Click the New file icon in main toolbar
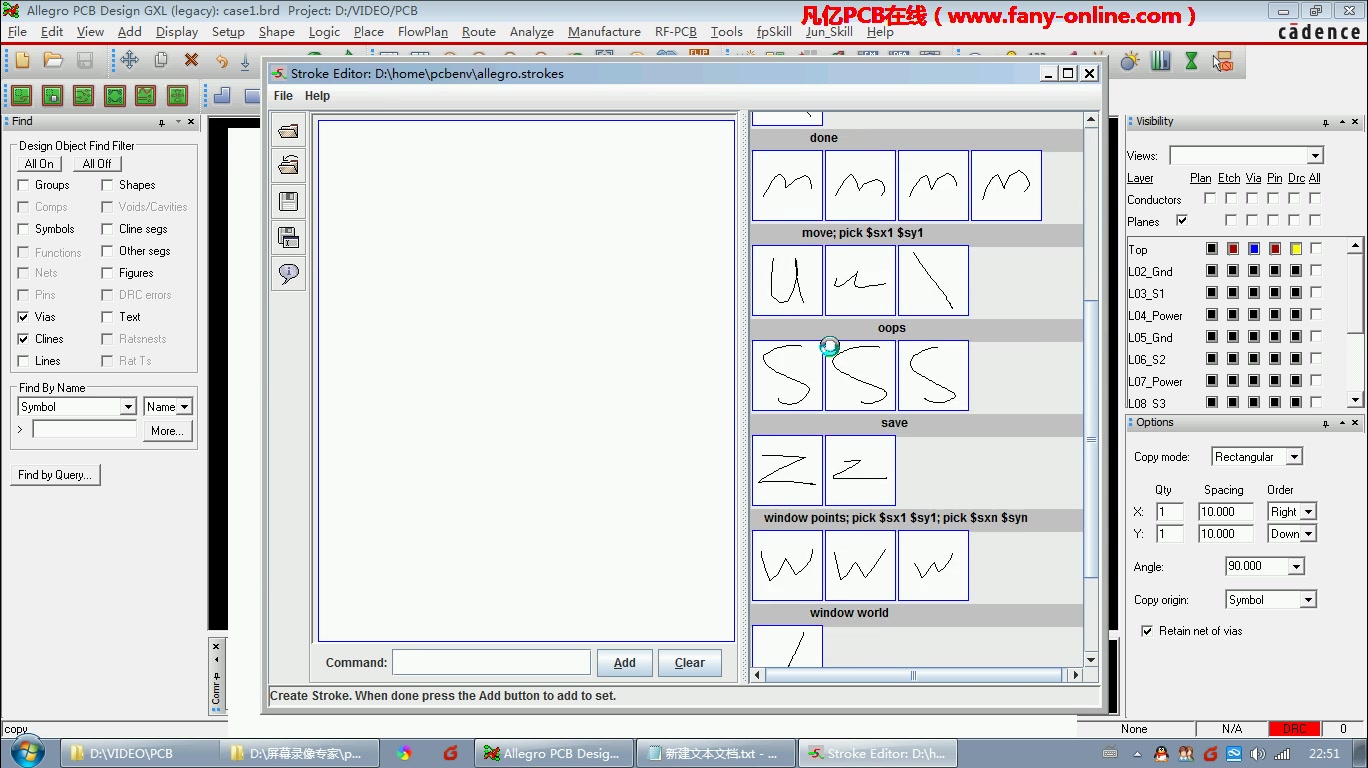Screen dimensions: 1368x768 (x=22, y=60)
